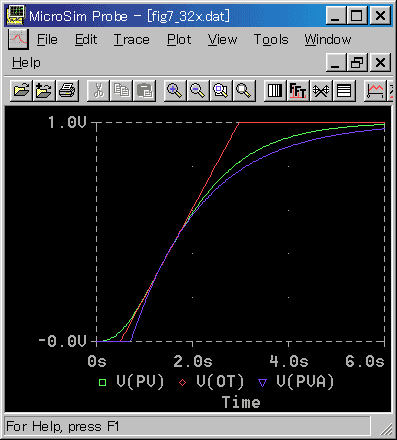The width and height of the screenshot is (397, 440).
Task: Click the Copy icon
Action: coord(121,90)
